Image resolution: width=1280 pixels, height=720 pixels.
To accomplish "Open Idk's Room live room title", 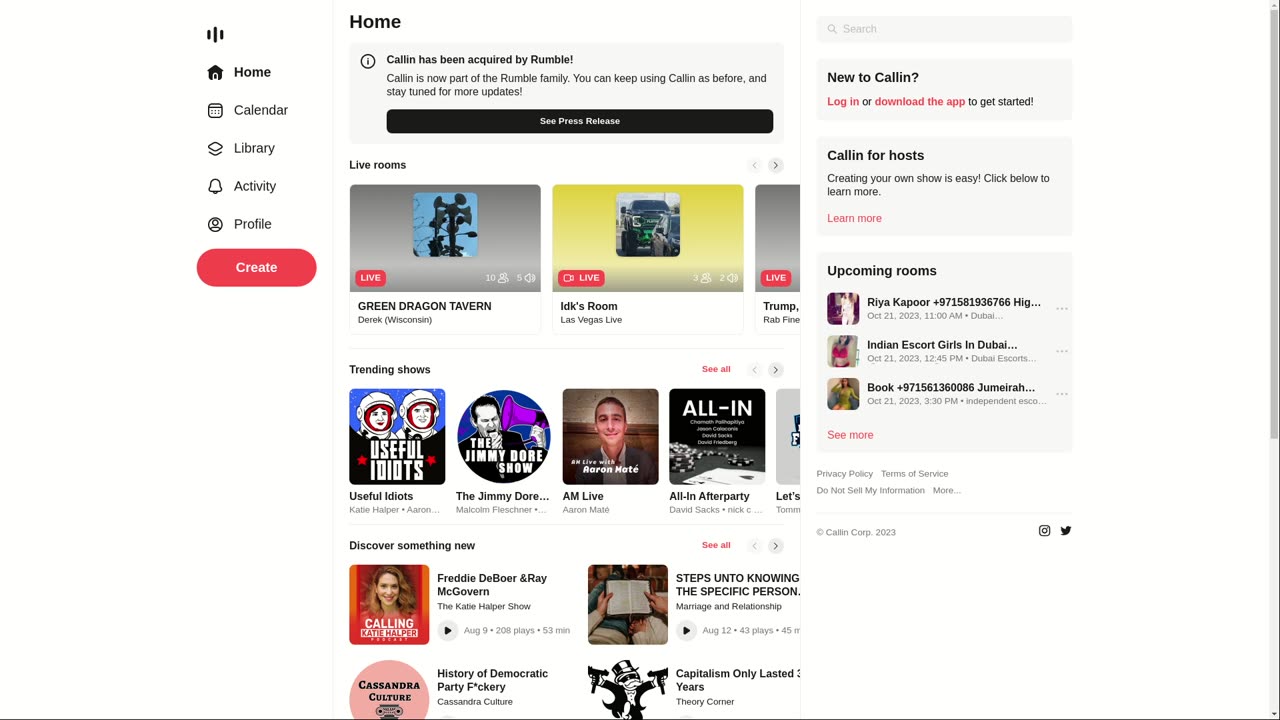I will 589,306.
